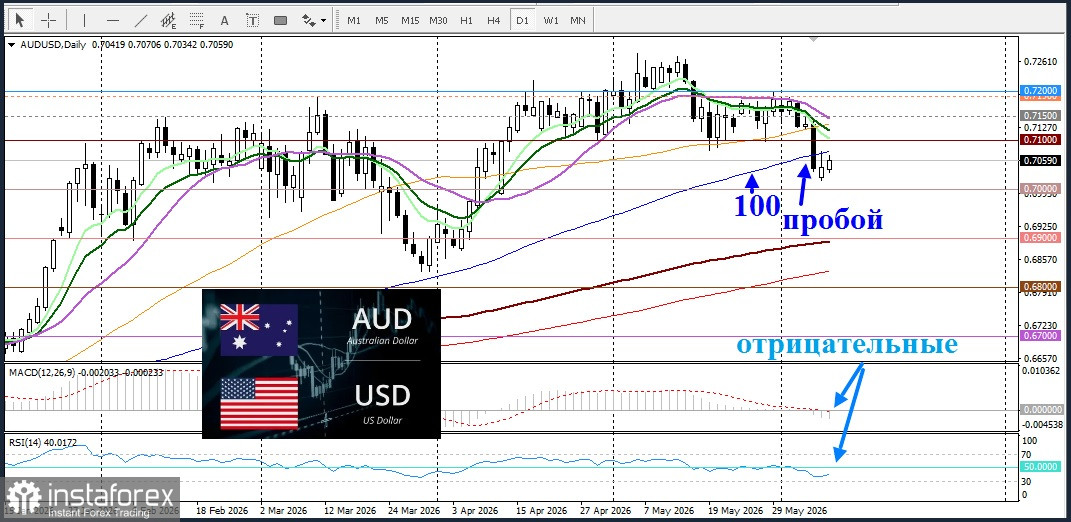Click the RSI(14) indicator label
Image resolution: width=1071 pixels, height=522 pixels.
click(25, 442)
